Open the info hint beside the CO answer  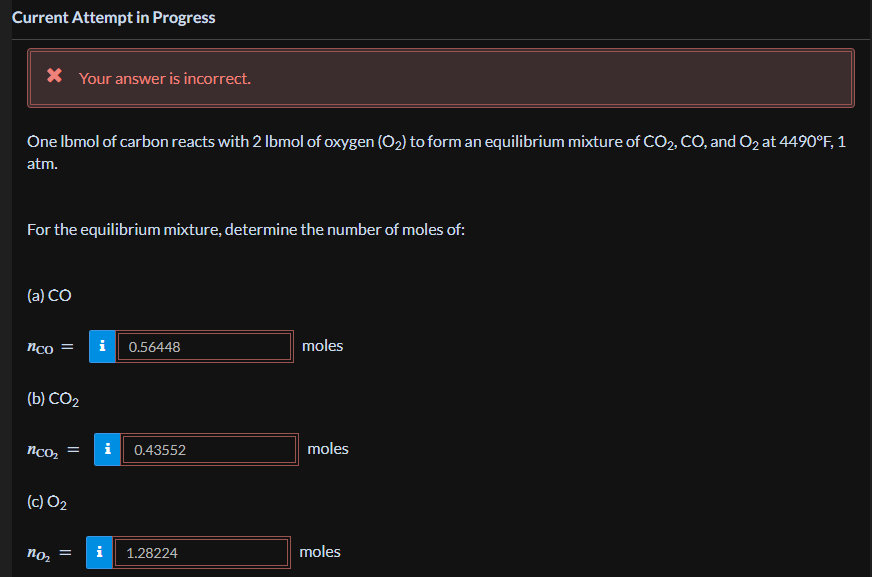coord(101,346)
